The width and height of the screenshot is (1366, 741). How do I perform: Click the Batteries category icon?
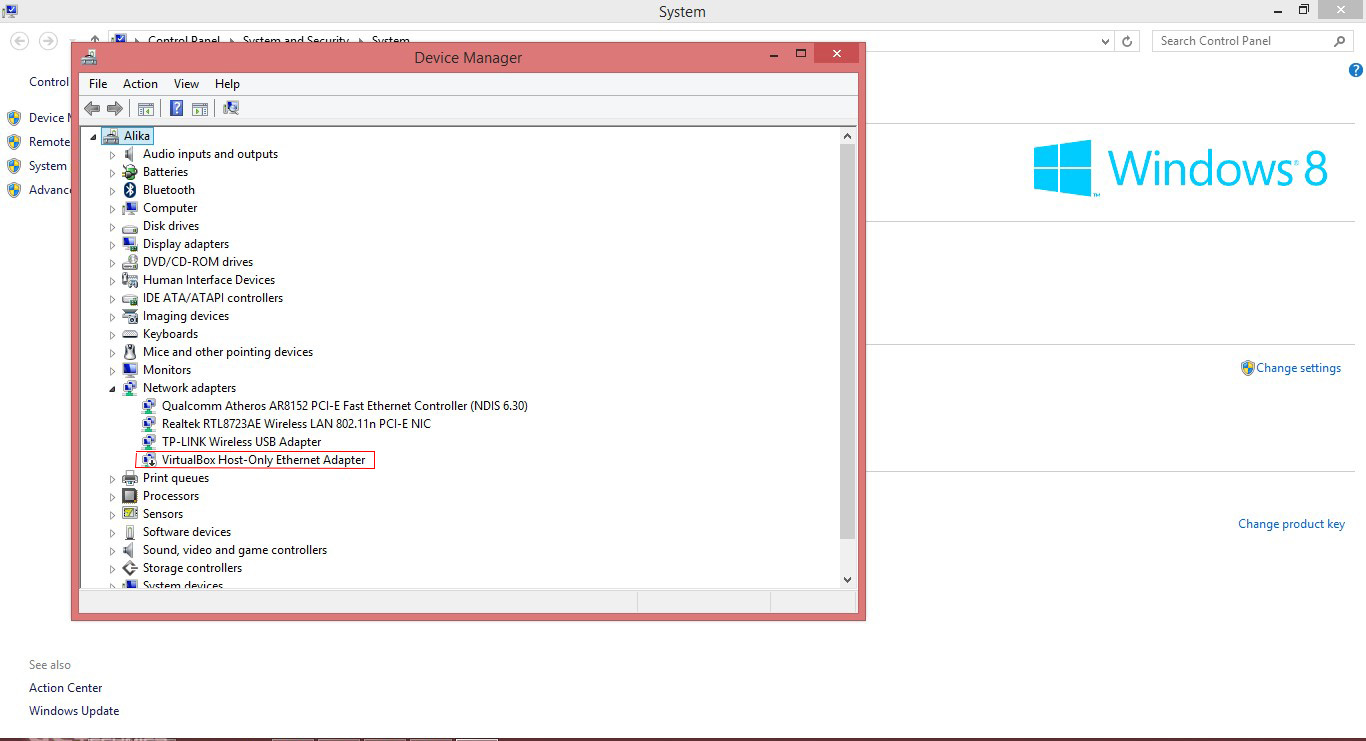(129, 172)
